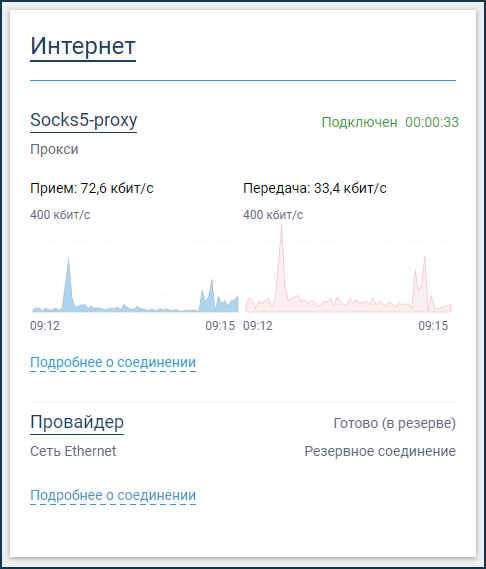
Task: Click the Передача: 33,4 кбит/с label
Action: tap(315, 188)
